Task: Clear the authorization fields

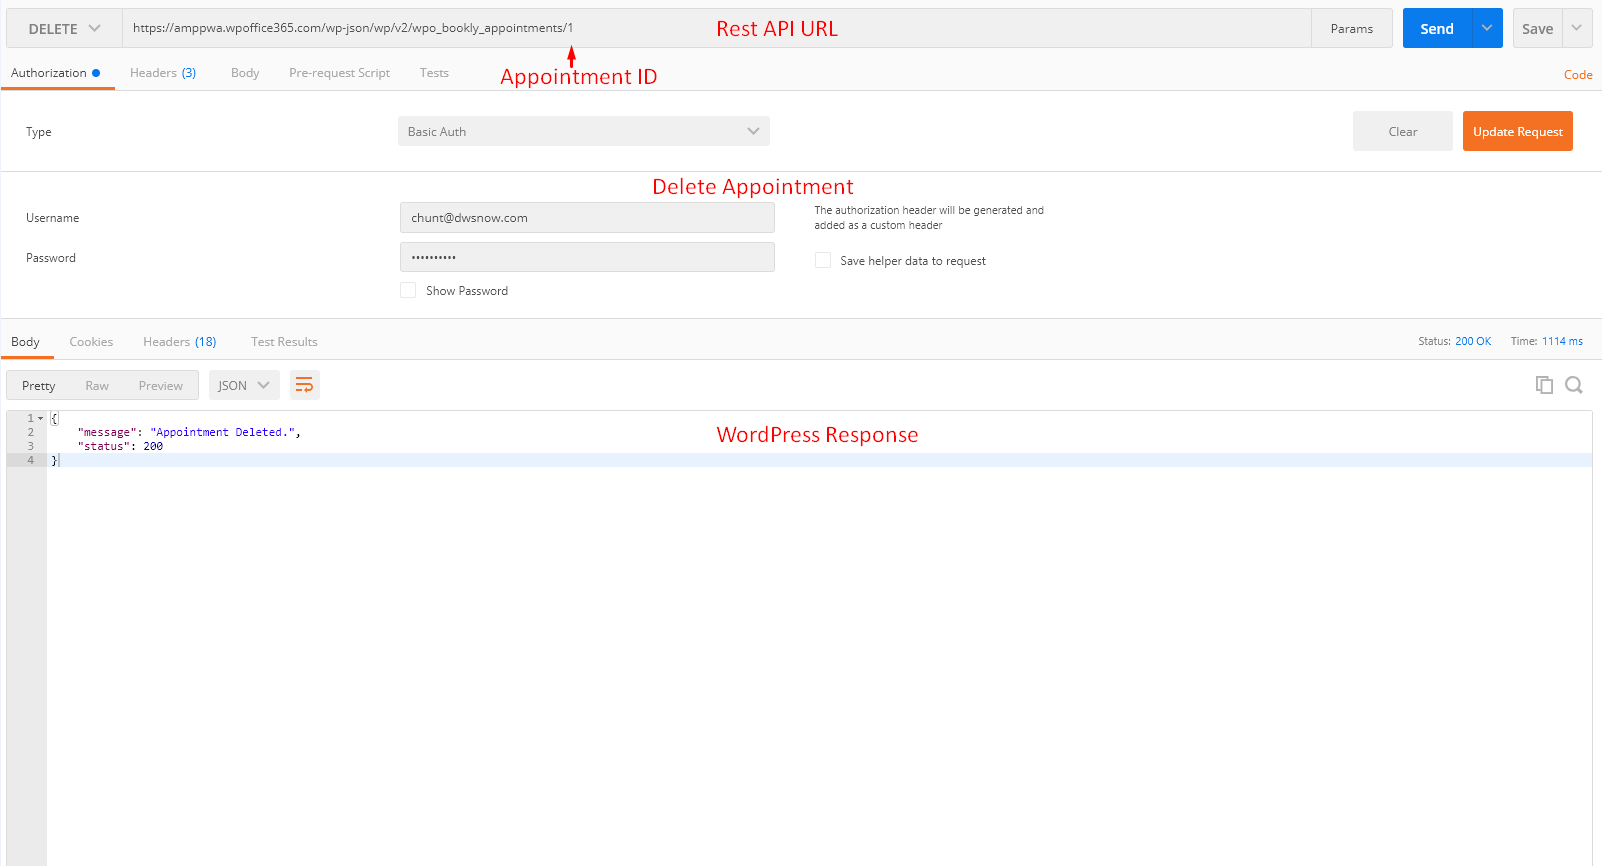Action: click(1403, 131)
